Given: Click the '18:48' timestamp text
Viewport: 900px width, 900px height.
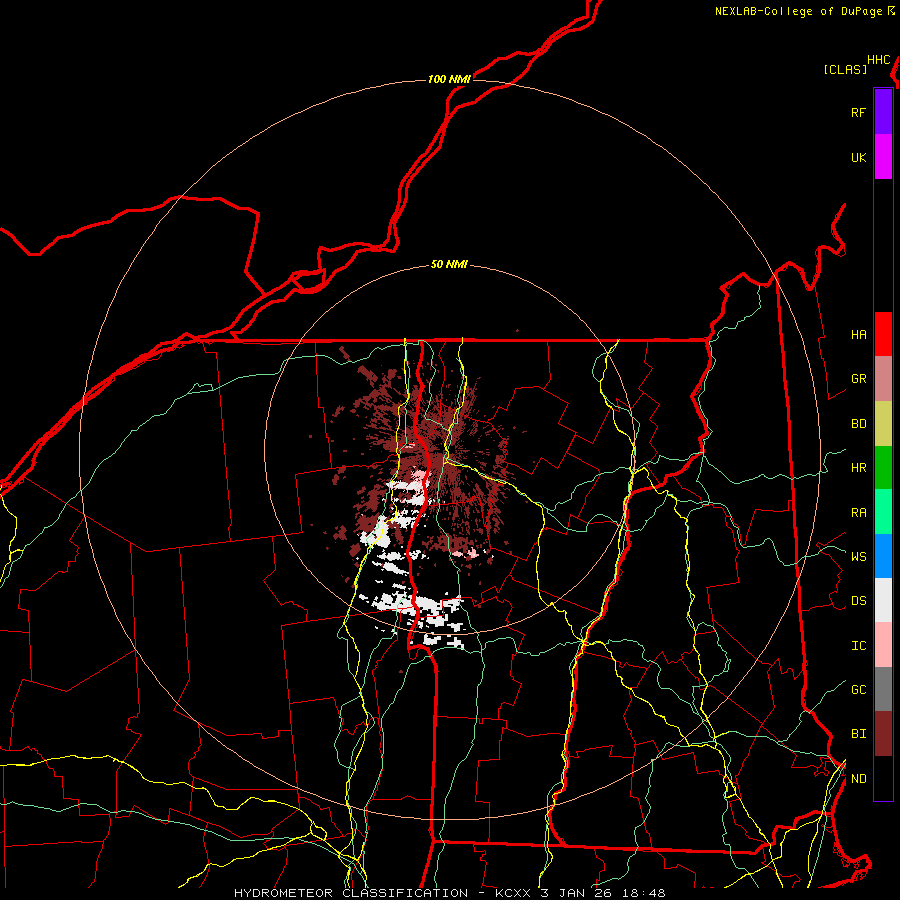Looking at the screenshot, I should tap(643, 893).
